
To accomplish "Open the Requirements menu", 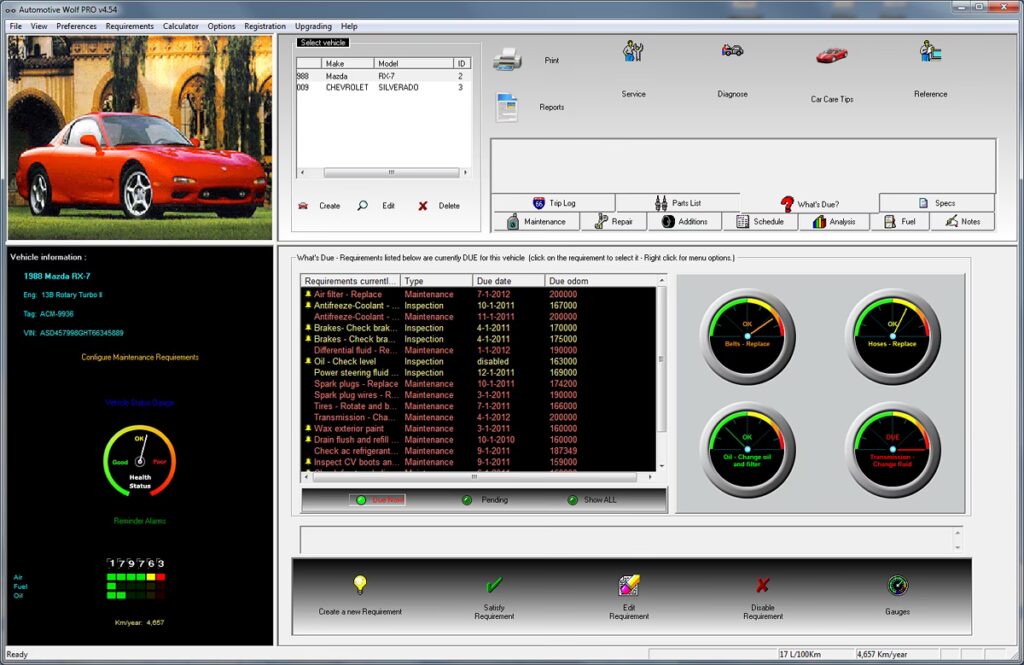I will [129, 26].
